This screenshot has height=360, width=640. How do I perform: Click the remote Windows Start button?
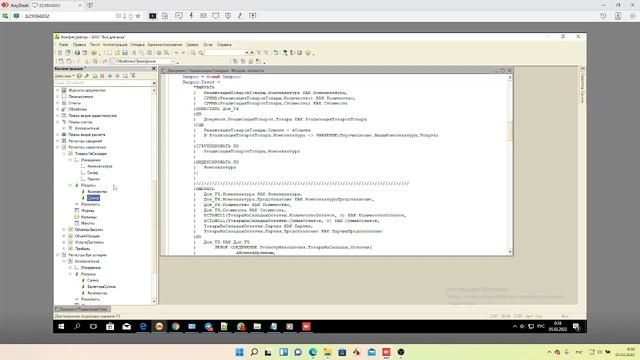[61, 327]
